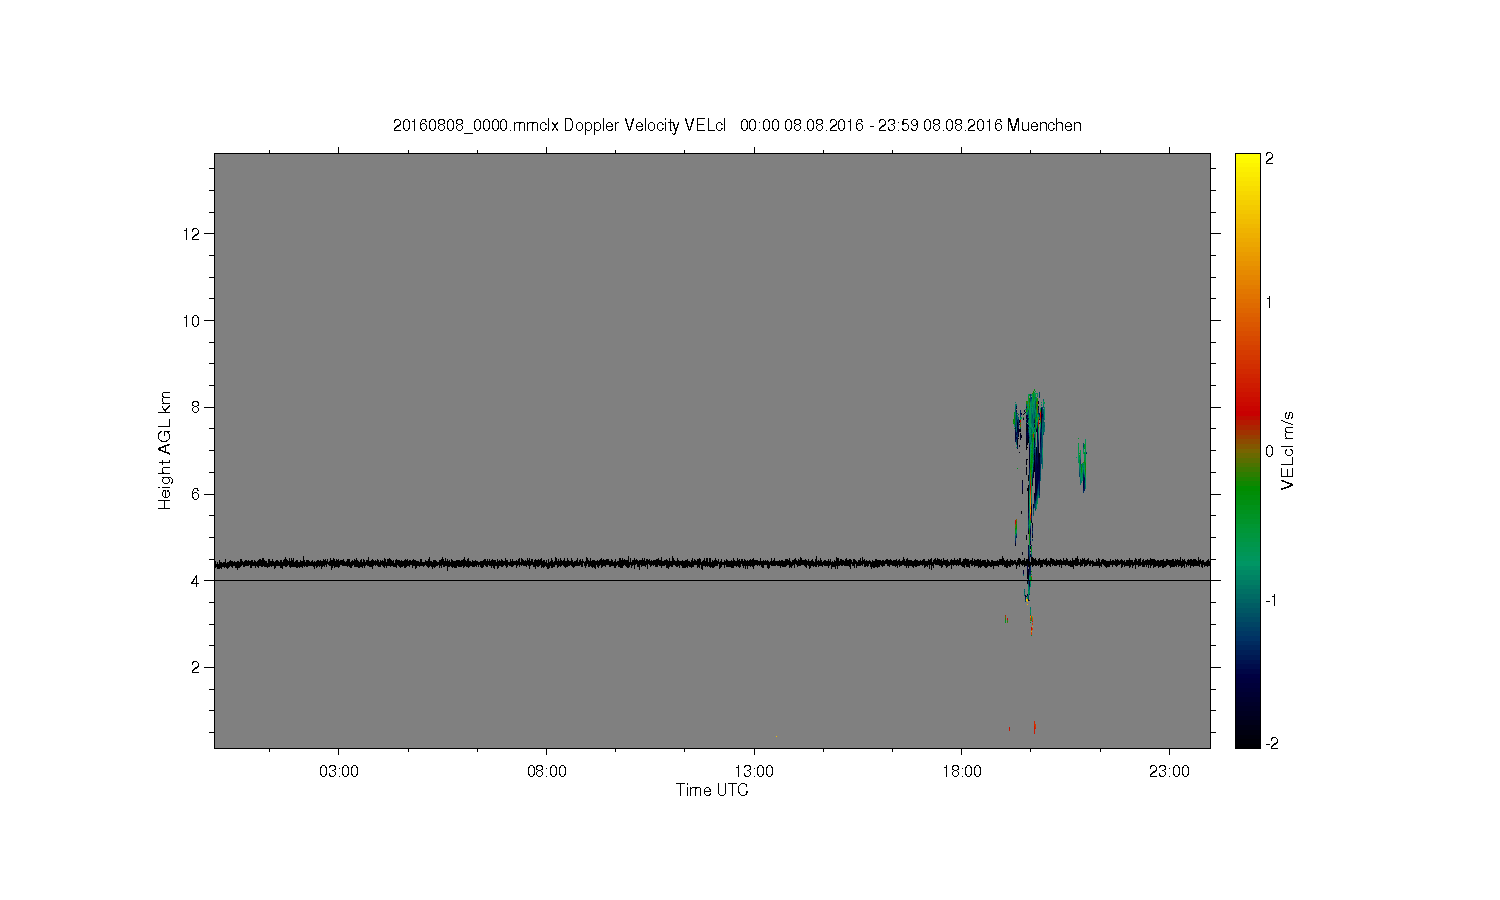Click the colorbar value 0 label

tap(1270, 451)
